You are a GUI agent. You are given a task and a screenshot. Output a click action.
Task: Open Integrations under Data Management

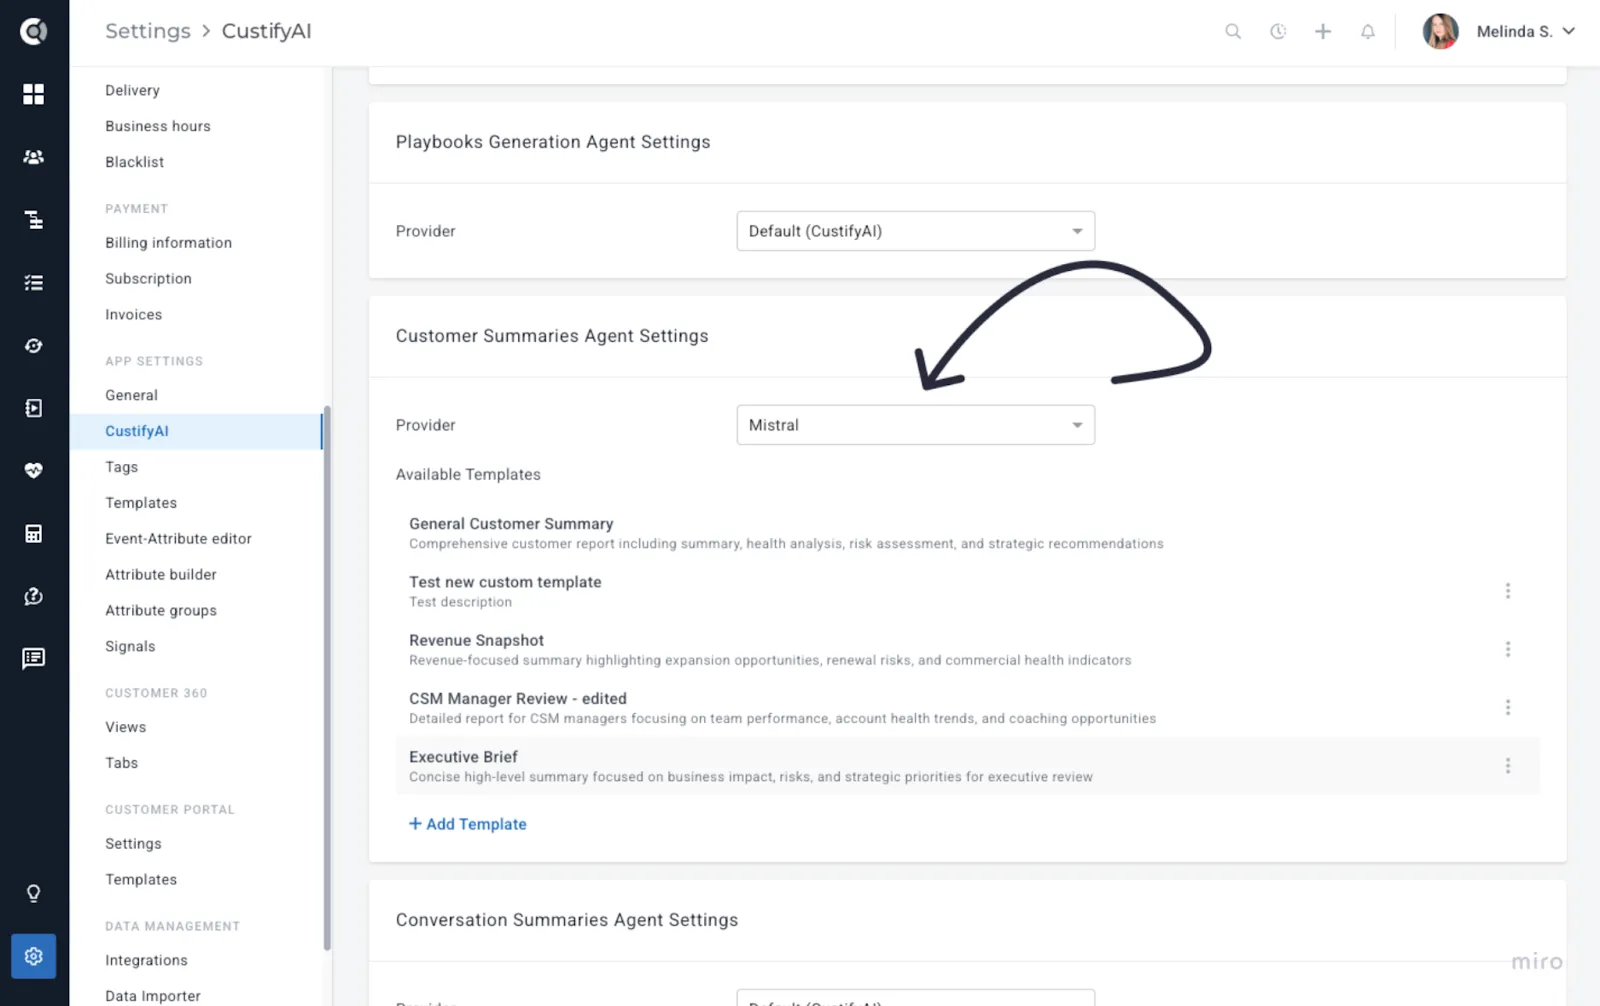(146, 960)
